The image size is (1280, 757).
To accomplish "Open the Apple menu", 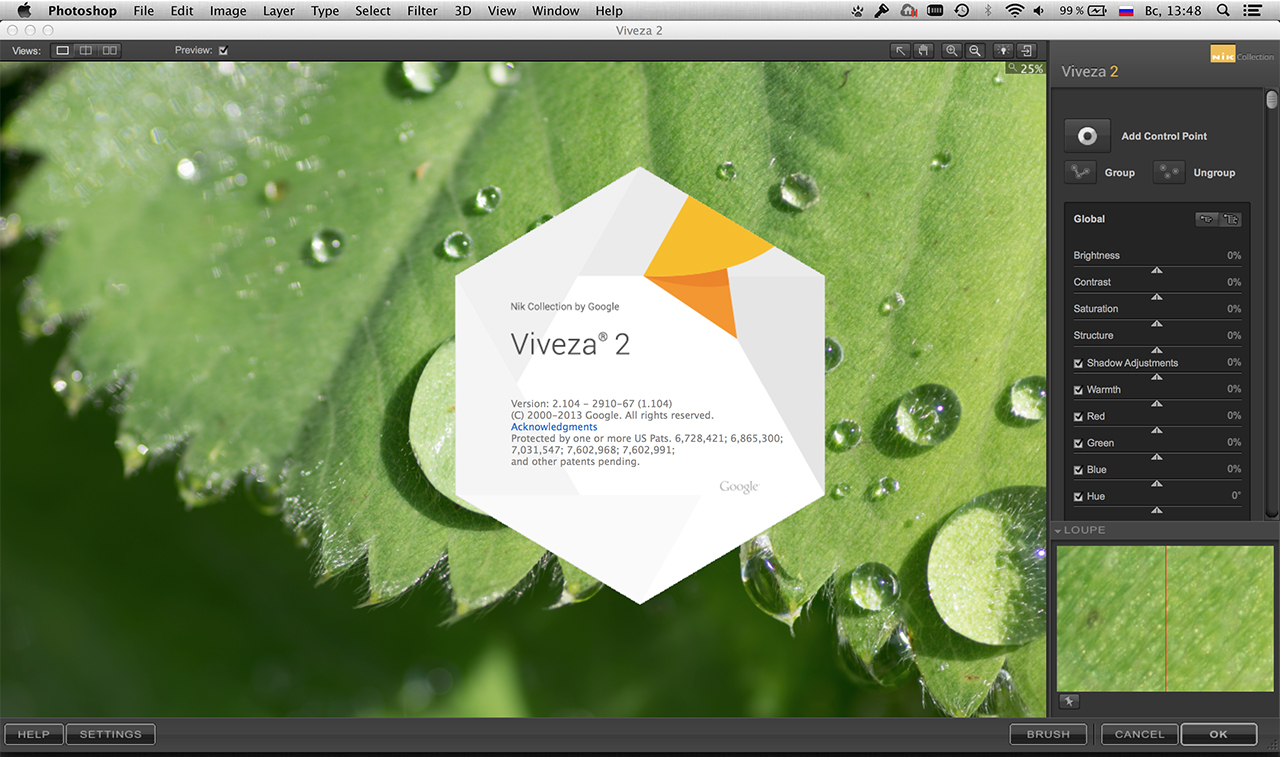I will coord(24,11).
